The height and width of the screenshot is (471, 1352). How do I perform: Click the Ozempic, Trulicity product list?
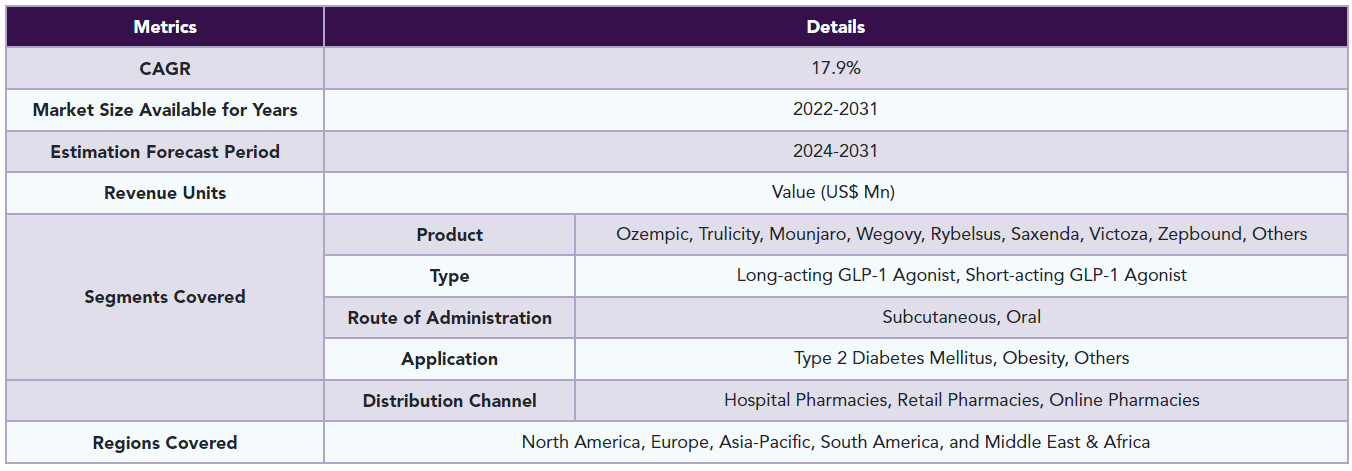961,235
